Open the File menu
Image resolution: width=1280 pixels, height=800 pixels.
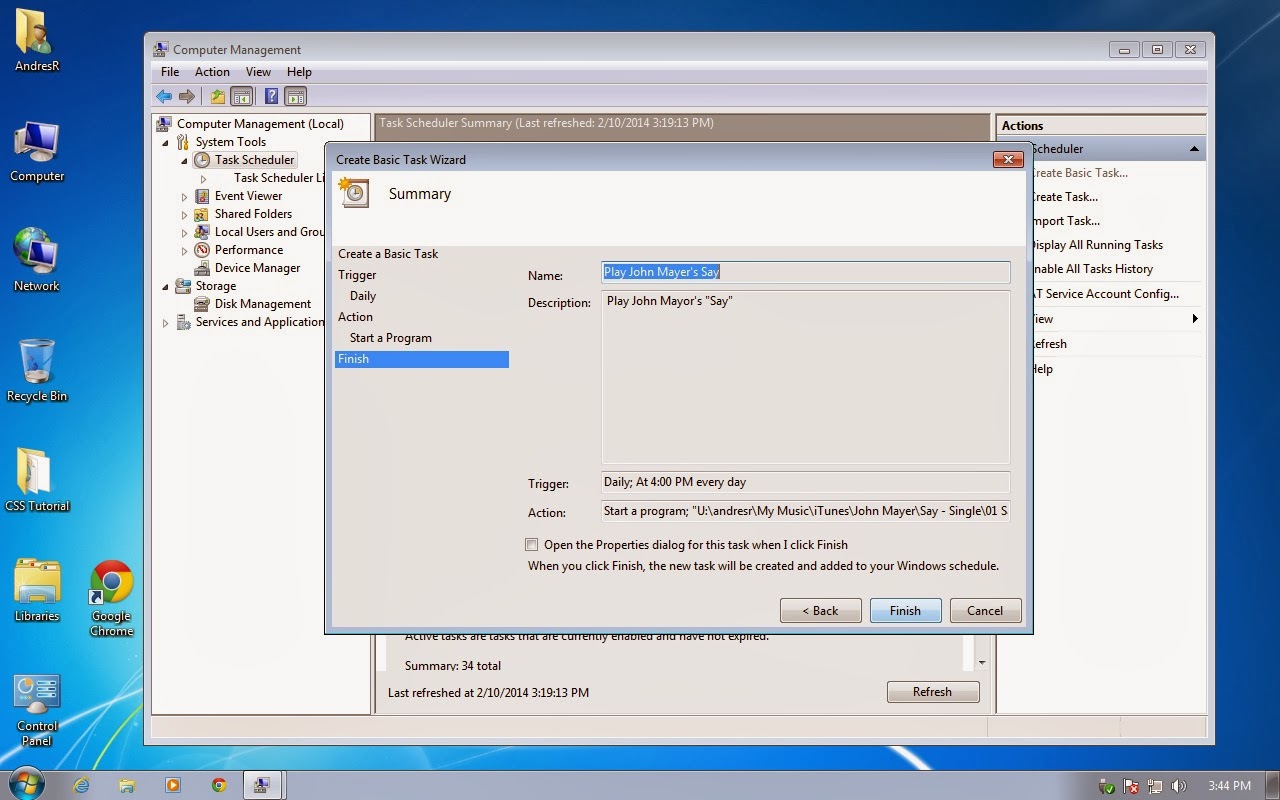coord(170,72)
